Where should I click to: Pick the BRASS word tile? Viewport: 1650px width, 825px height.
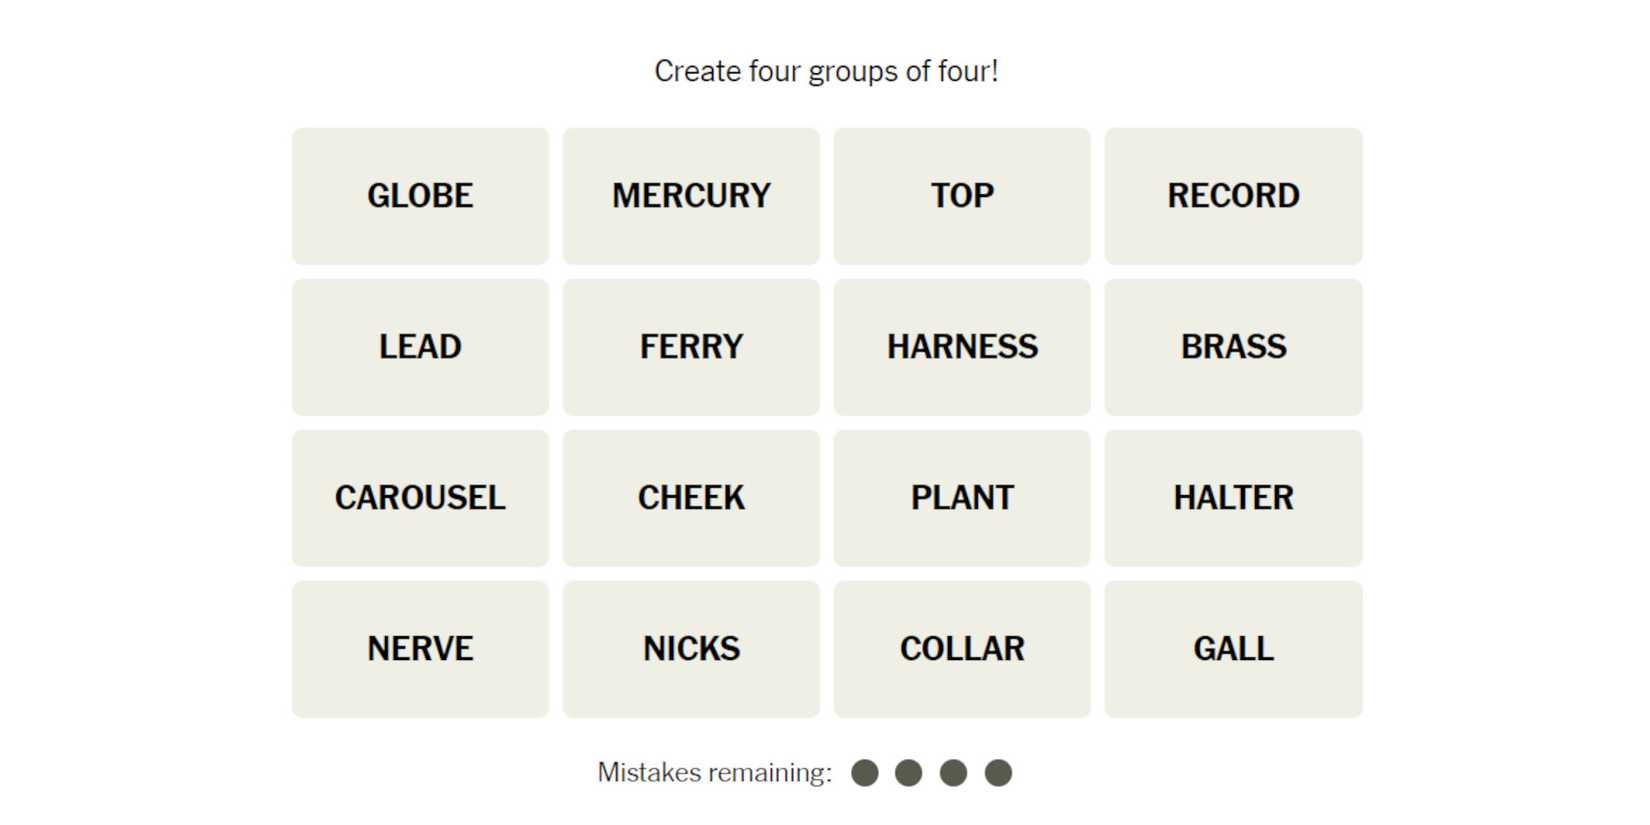click(1233, 347)
